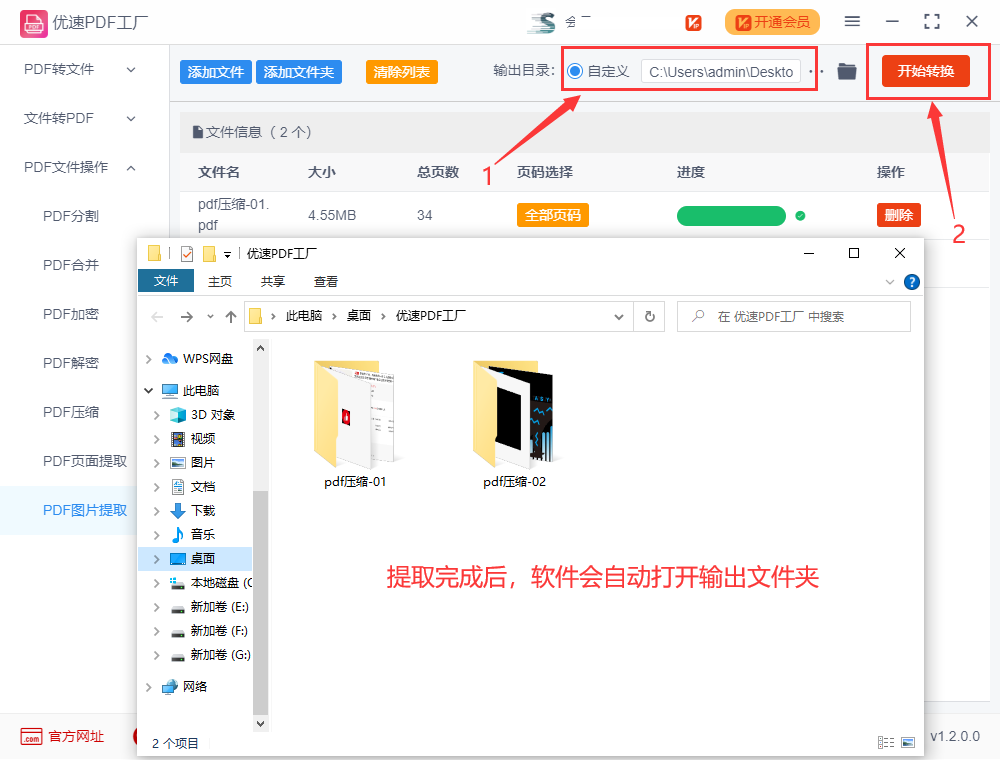Screen dimensions: 1000x760
Task: Select PDF合并 in the sidebar
Action: click(x=71, y=265)
